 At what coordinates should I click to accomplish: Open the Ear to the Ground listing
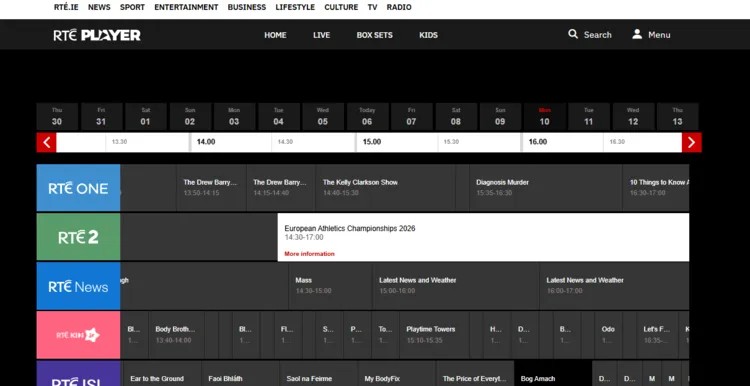pyautogui.click(x=162, y=374)
